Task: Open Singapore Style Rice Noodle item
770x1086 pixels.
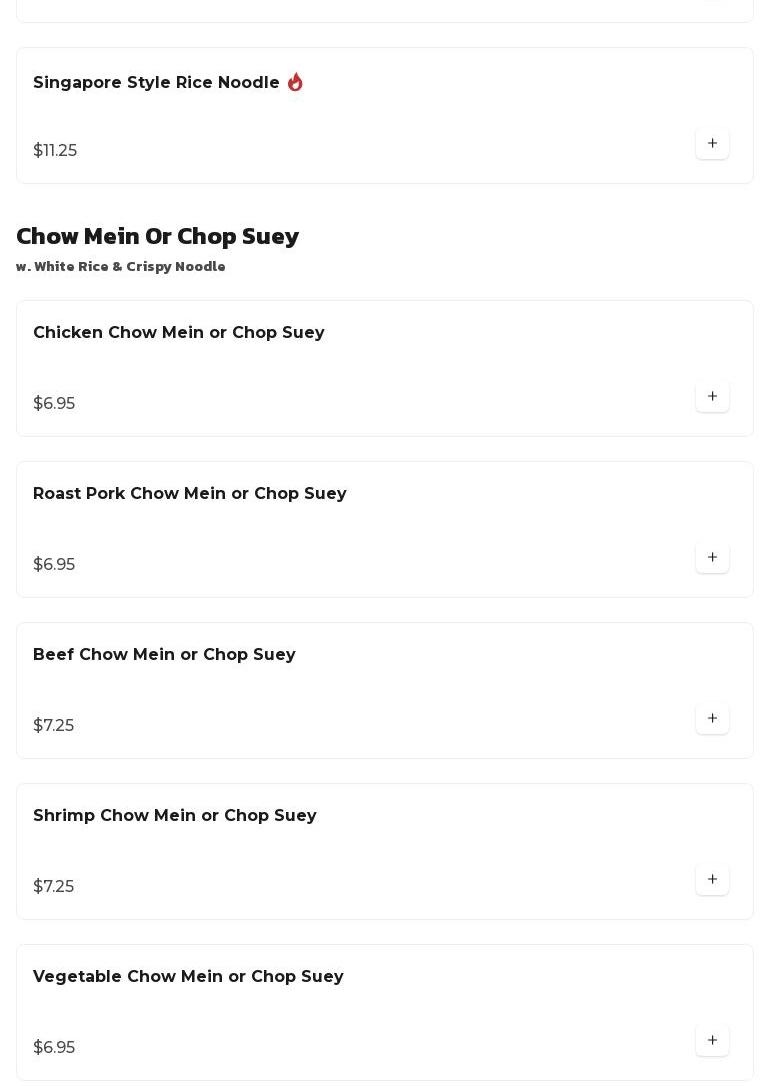Action: click(x=156, y=83)
